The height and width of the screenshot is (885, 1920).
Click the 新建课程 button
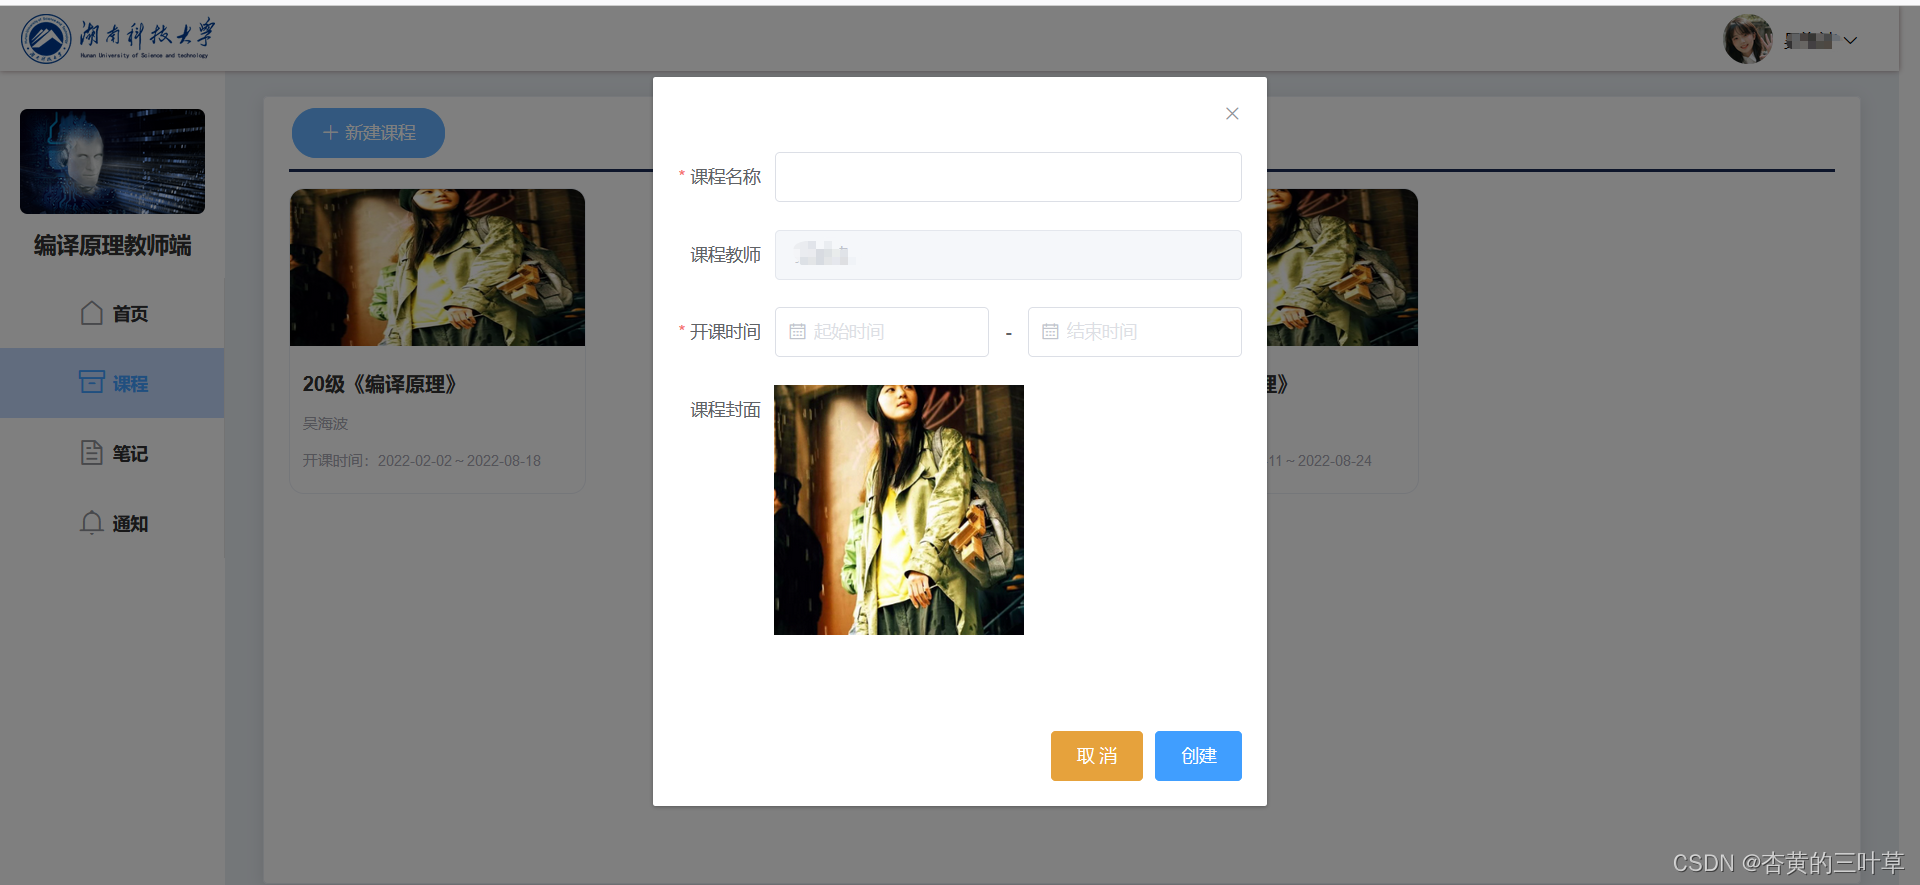click(x=368, y=133)
